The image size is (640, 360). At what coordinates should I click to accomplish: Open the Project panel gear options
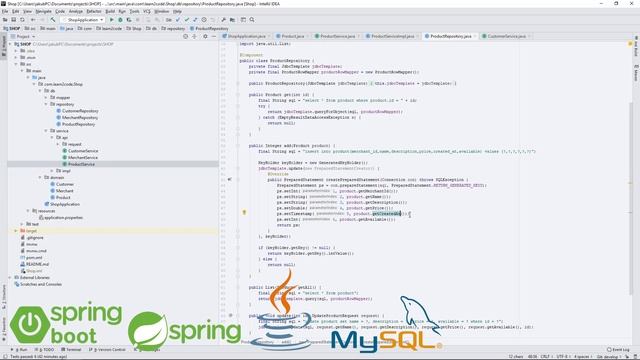pyautogui.click(x=205, y=36)
